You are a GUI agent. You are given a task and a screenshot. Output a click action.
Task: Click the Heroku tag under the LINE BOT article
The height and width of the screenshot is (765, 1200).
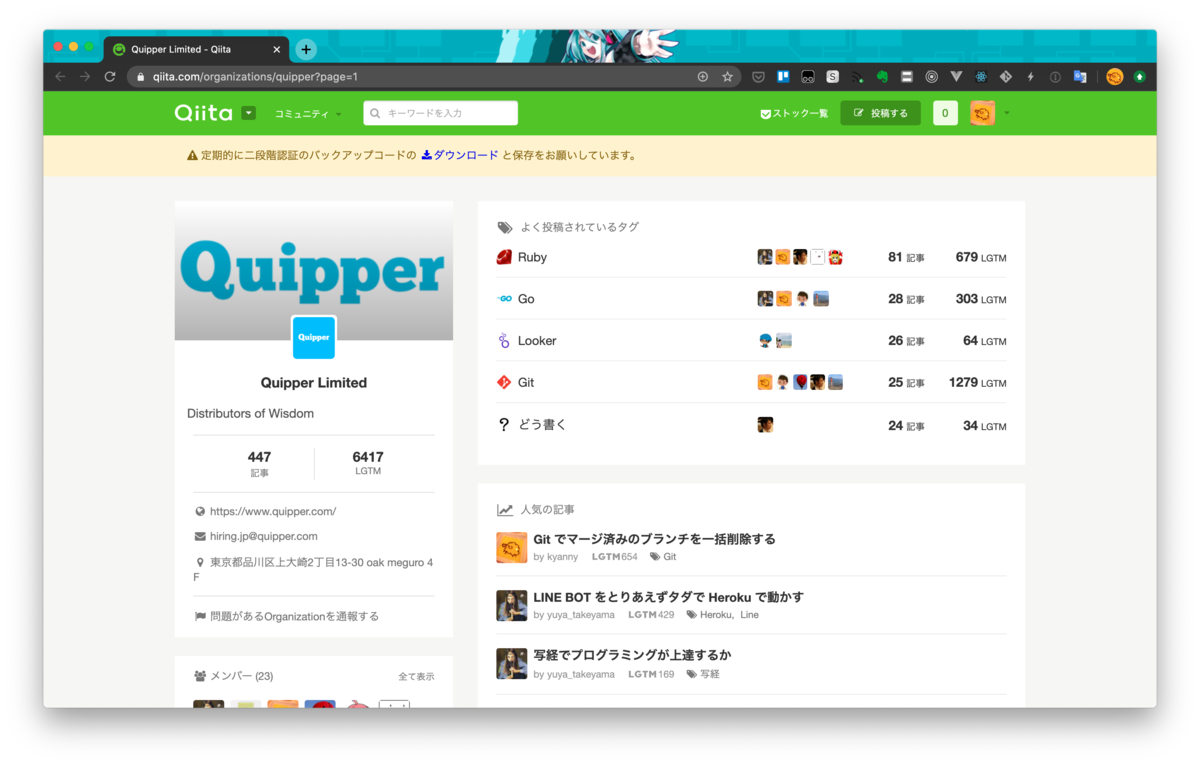click(714, 615)
